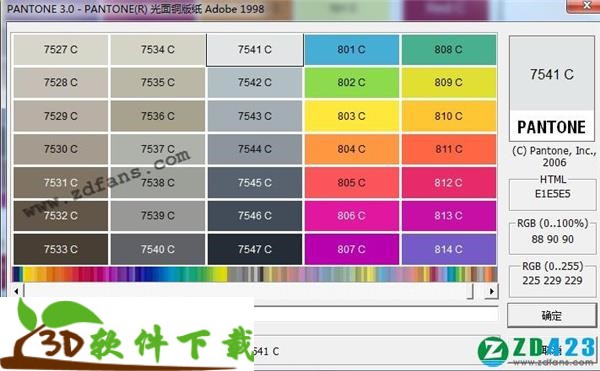Pick the 7547 C near-black swatch
The image size is (600, 371).
coord(255,249)
